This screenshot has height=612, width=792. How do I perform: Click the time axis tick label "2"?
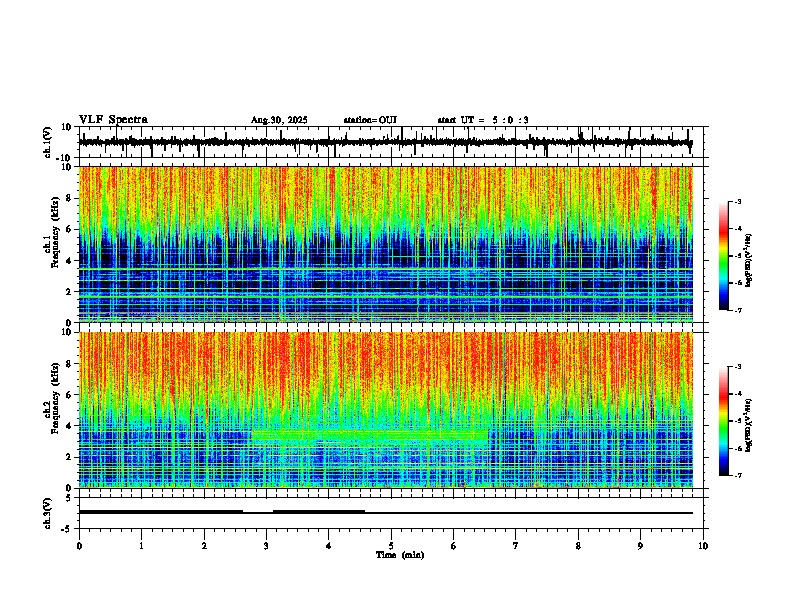click(204, 546)
